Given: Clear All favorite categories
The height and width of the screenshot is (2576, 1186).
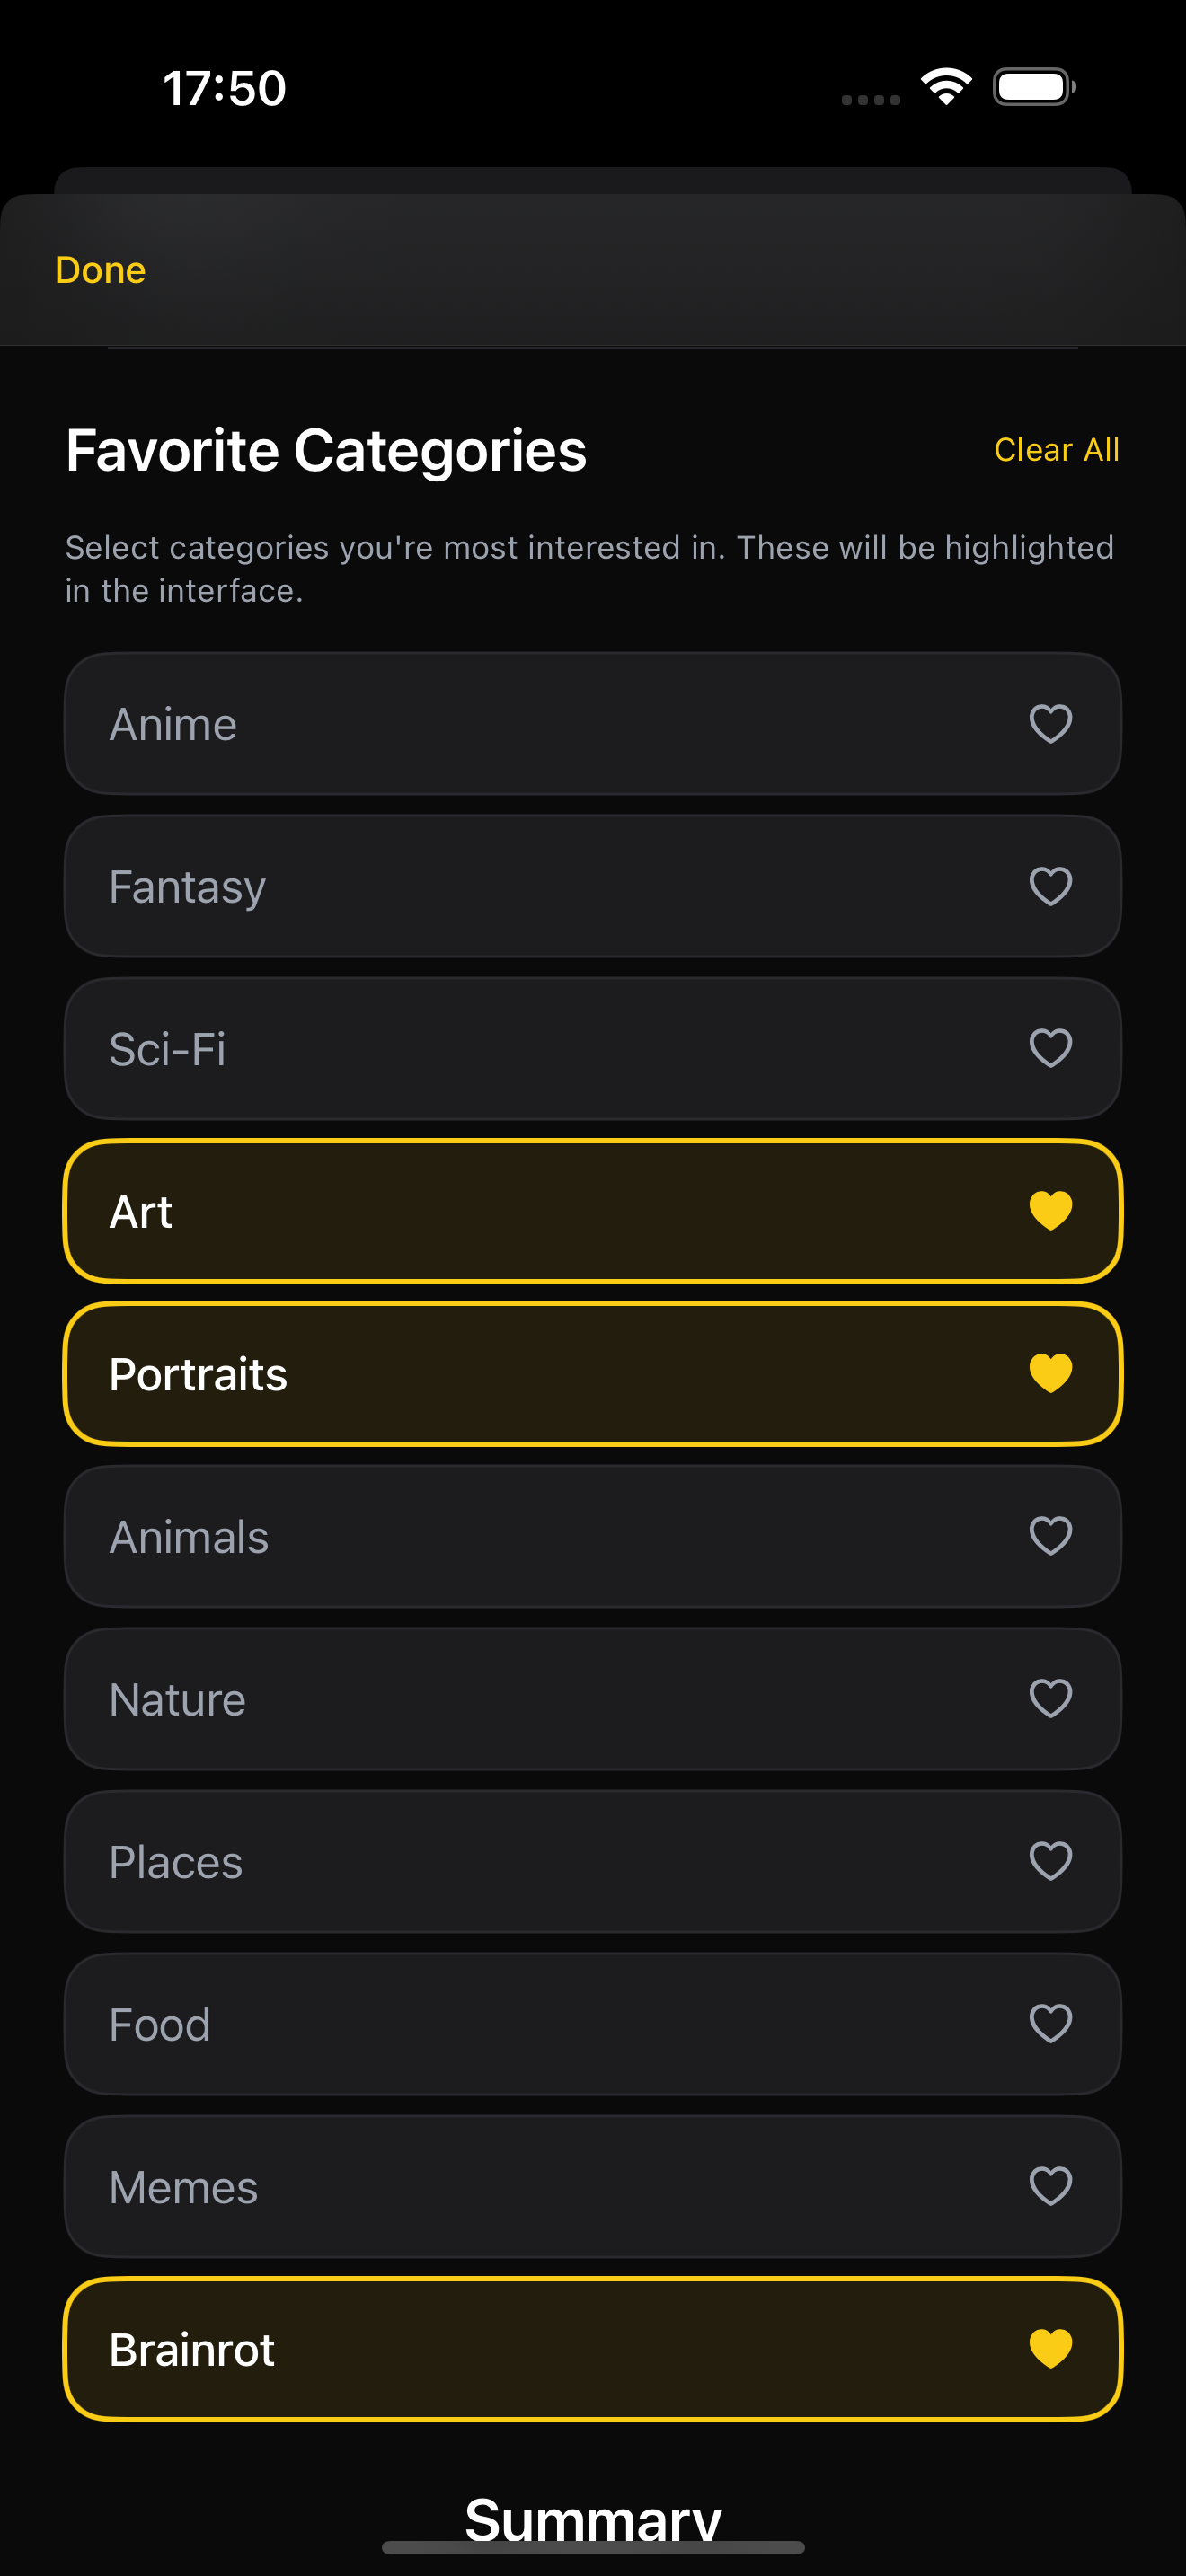Looking at the screenshot, I should coord(1056,450).
